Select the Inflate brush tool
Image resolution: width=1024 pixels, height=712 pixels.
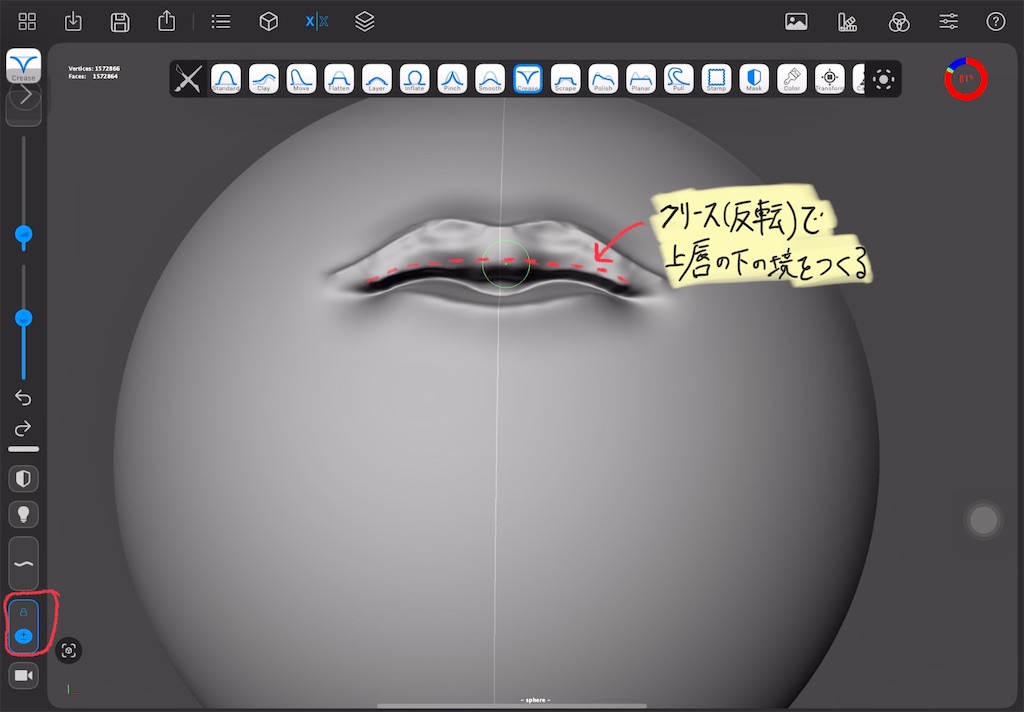pyautogui.click(x=415, y=78)
